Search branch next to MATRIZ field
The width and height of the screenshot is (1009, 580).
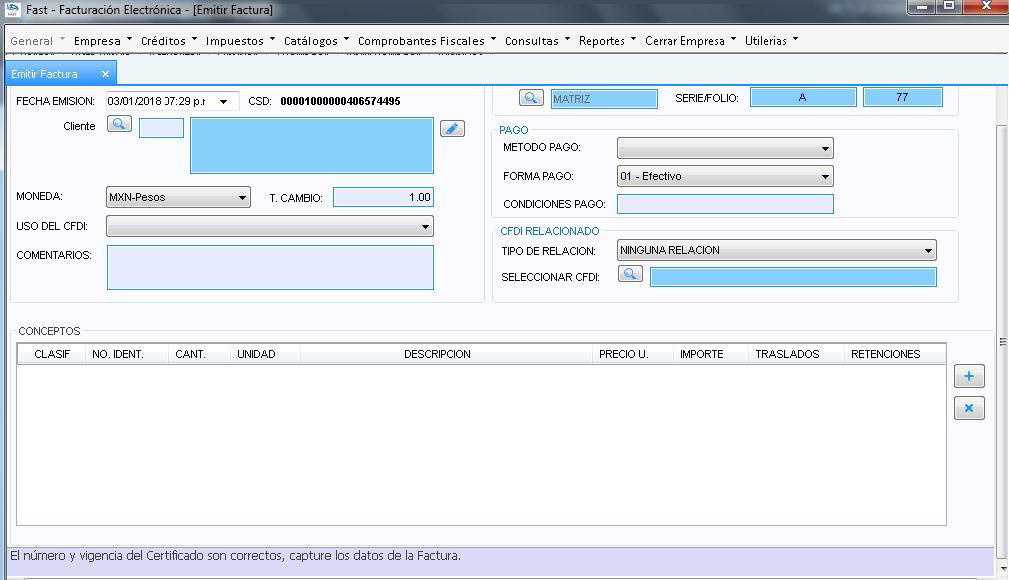(x=531, y=98)
